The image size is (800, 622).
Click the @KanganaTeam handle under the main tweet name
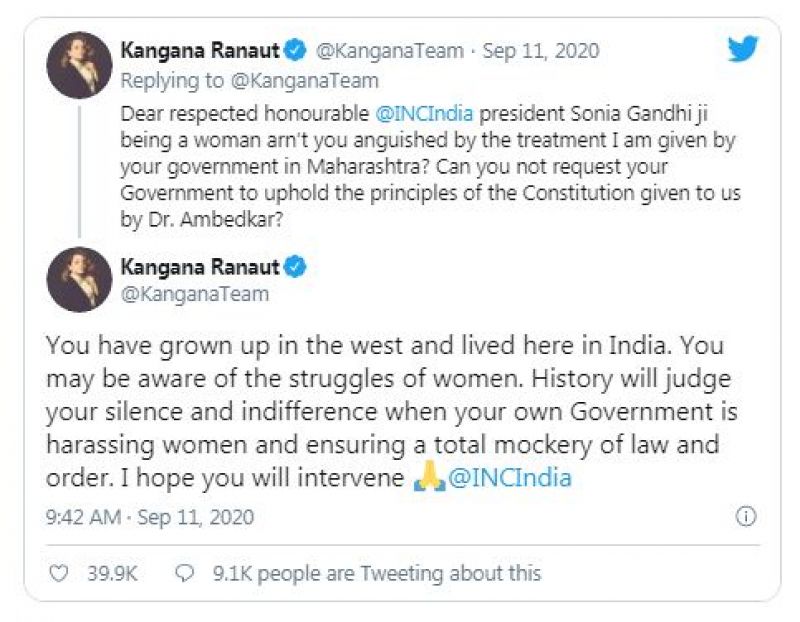coord(194,294)
